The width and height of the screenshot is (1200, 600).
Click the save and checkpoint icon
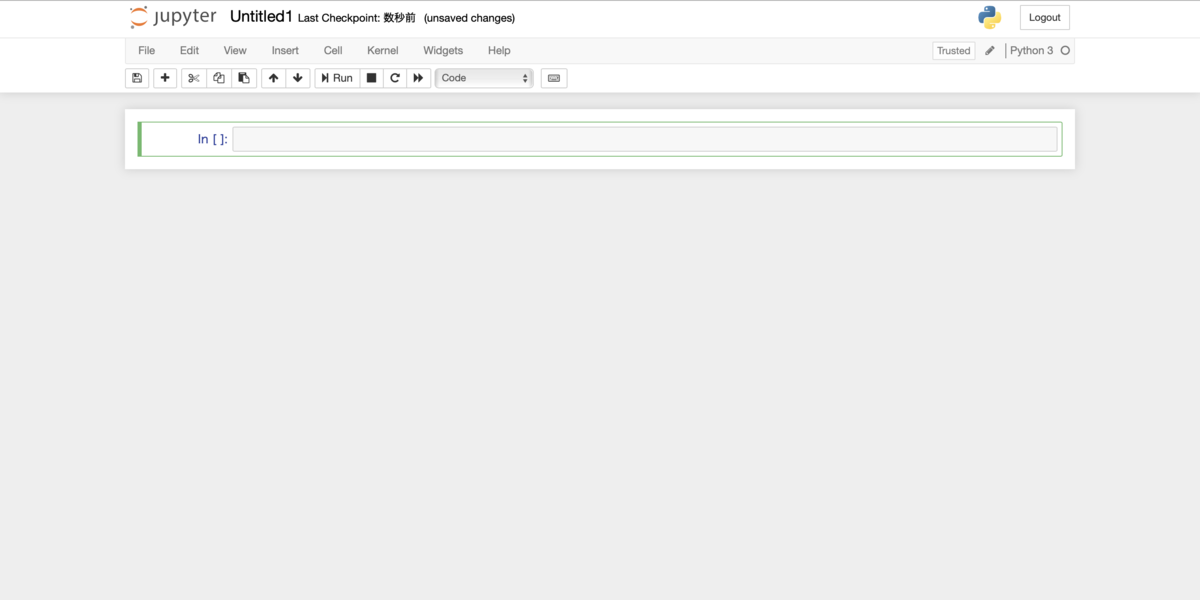coord(137,78)
